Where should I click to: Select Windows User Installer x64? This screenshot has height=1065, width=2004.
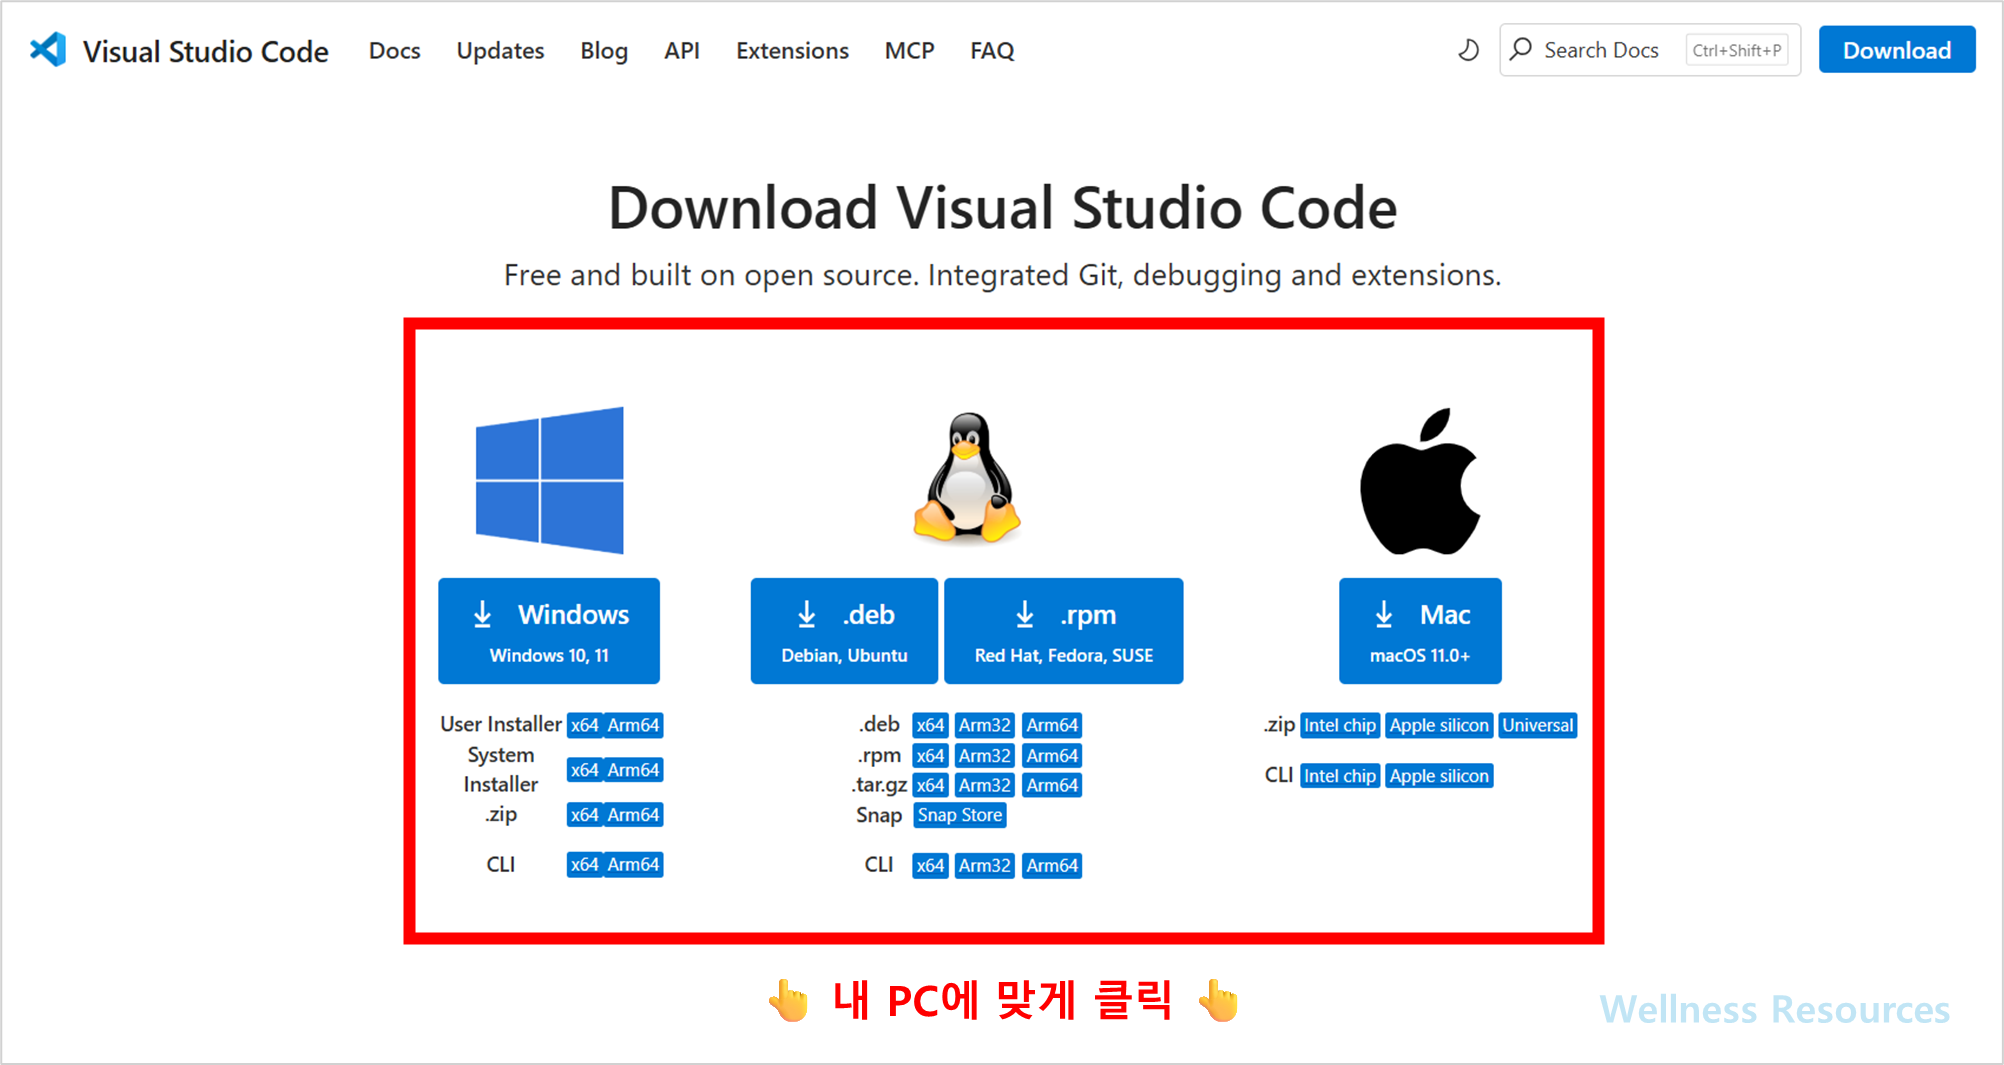(585, 725)
